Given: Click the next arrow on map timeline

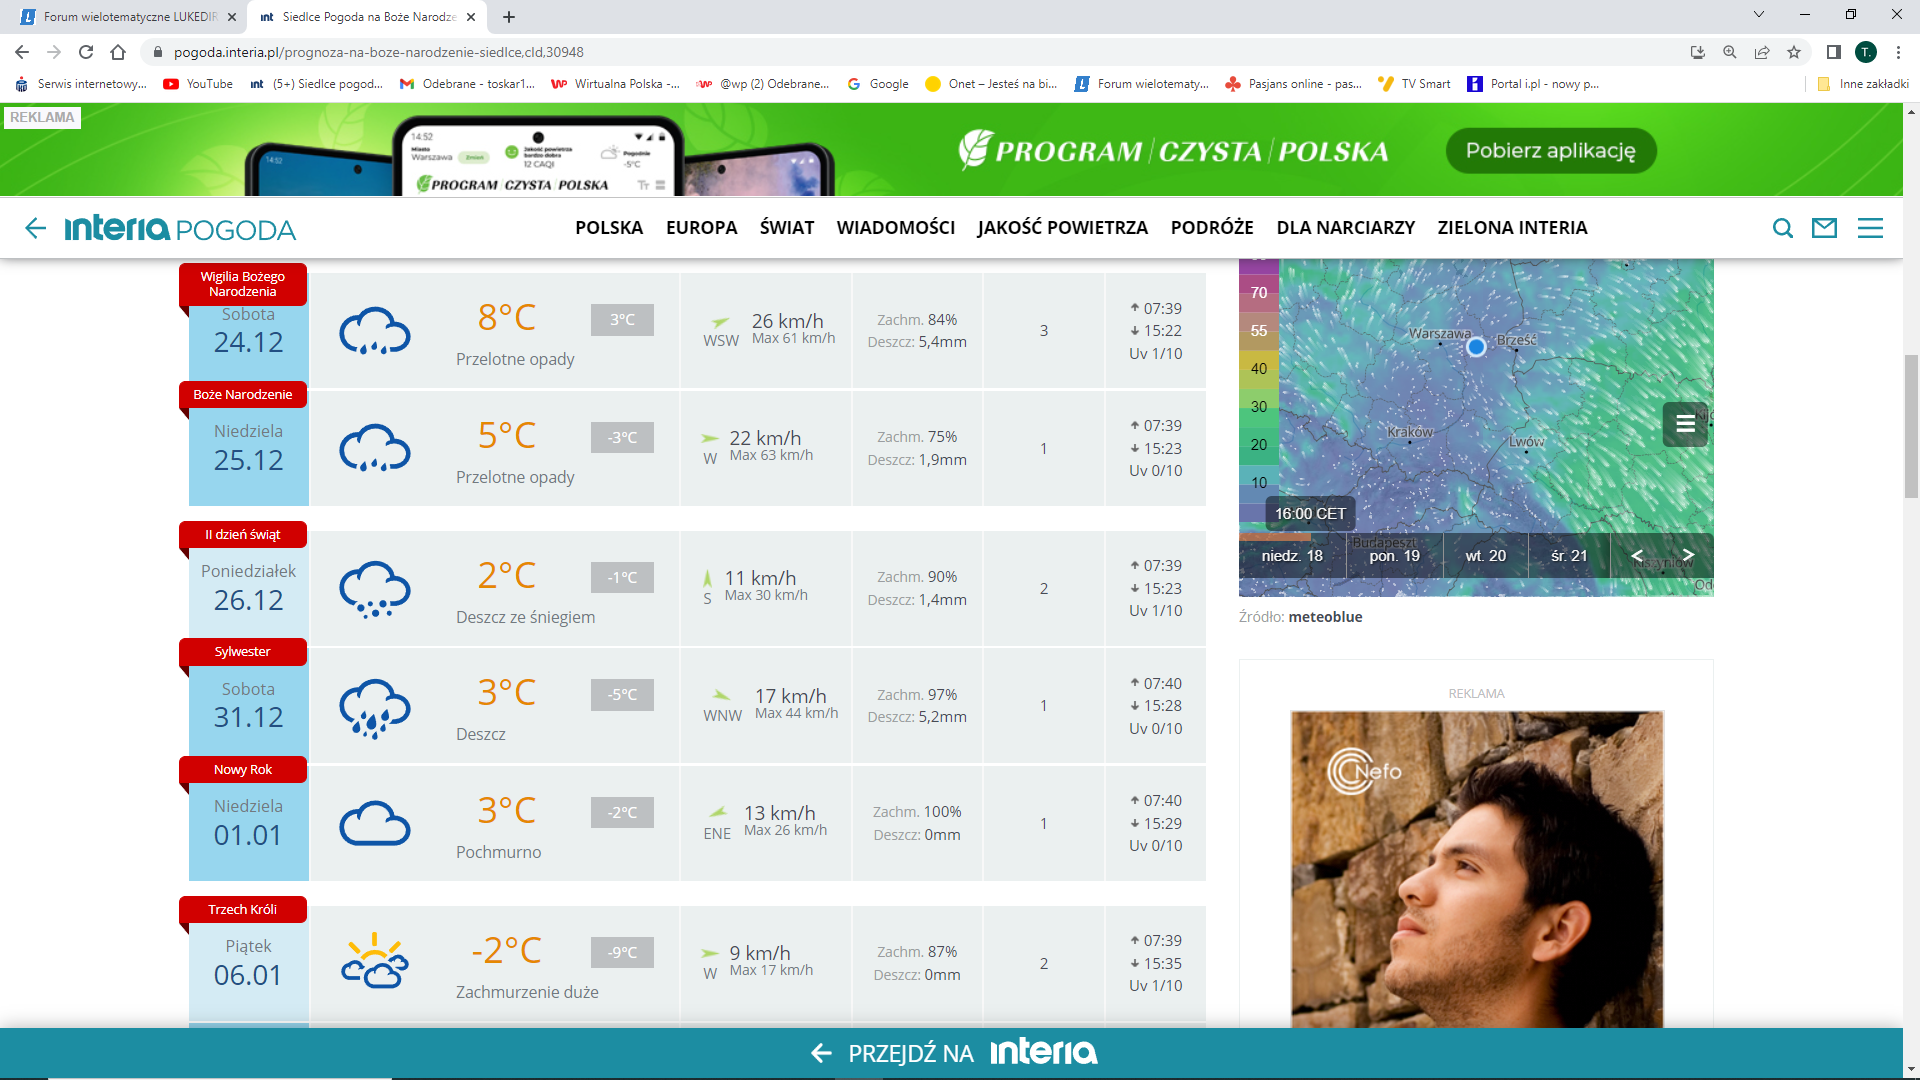Looking at the screenshot, I should (1688, 555).
